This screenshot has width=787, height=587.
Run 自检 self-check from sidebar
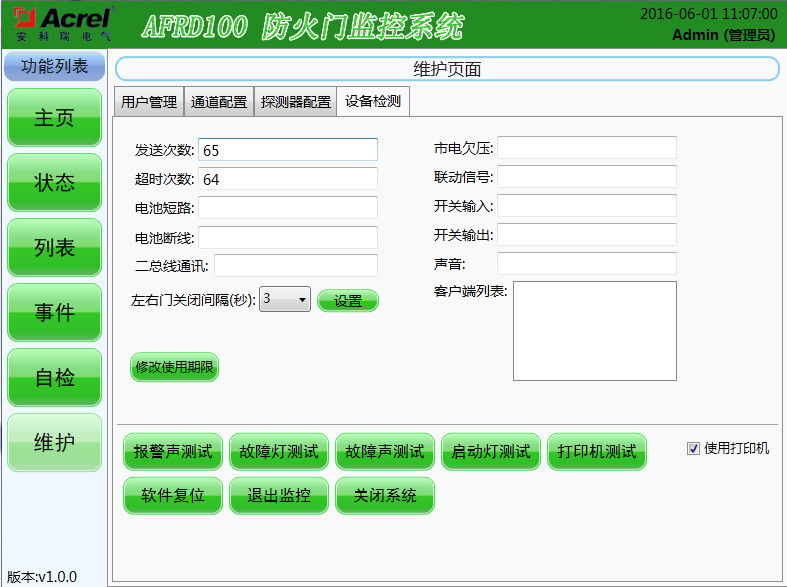54,378
